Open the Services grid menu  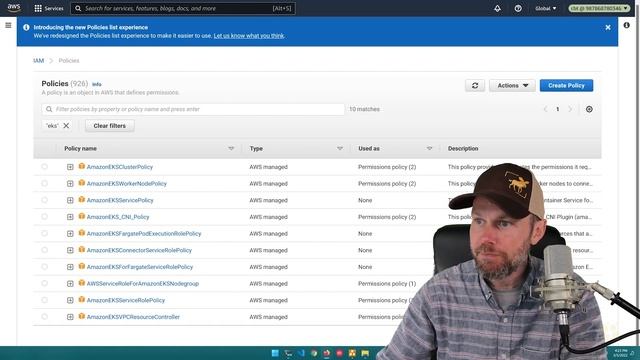coord(49,8)
